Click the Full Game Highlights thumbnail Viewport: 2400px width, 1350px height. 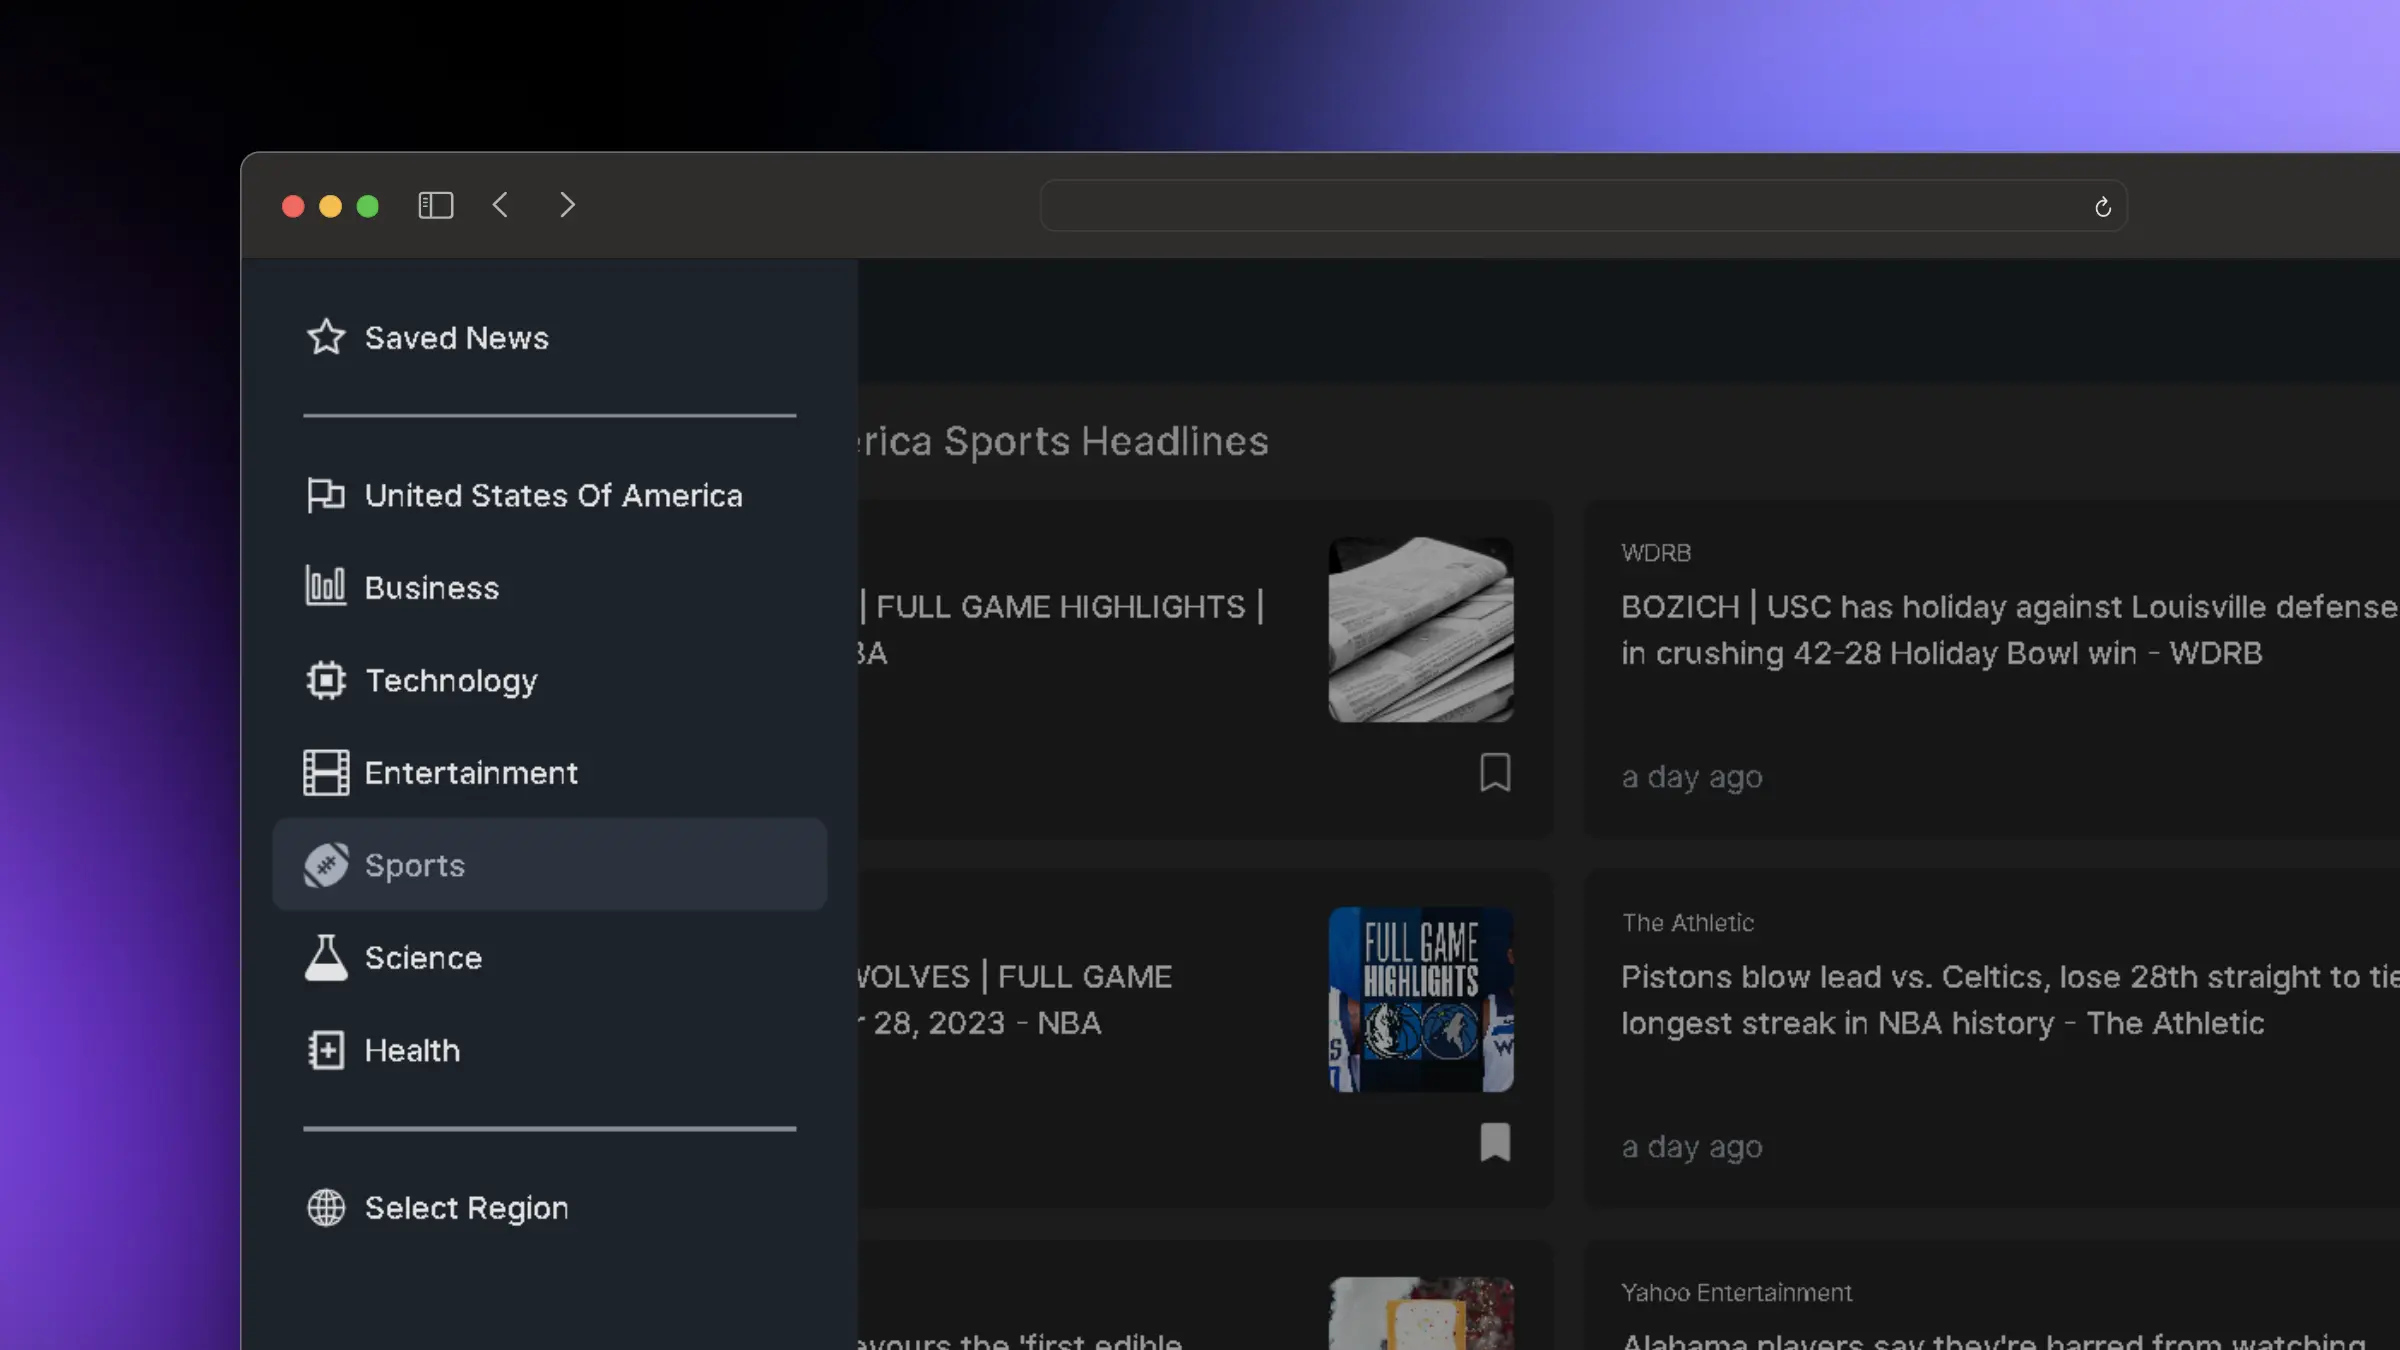click(x=1421, y=999)
